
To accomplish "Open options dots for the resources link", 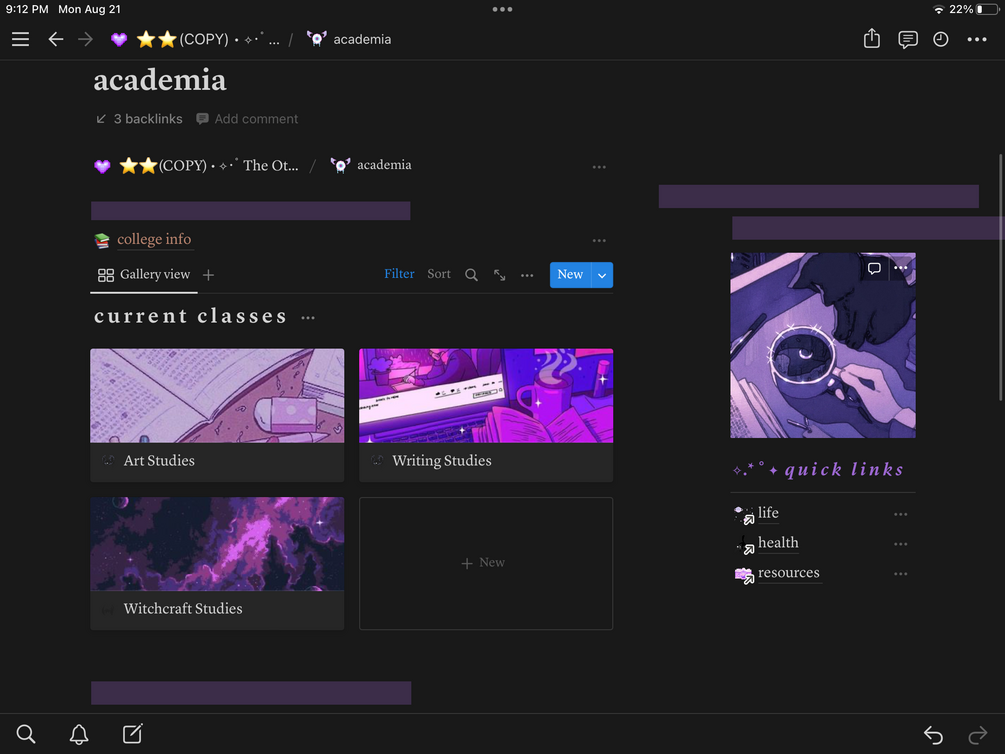I will pyautogui.click(x=901, y=574).
